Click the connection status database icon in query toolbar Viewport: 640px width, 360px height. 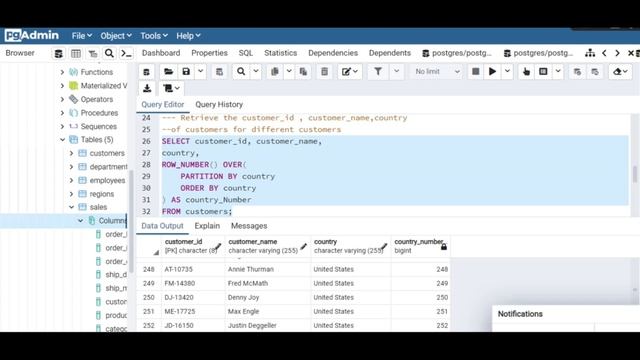click(146, 72)
